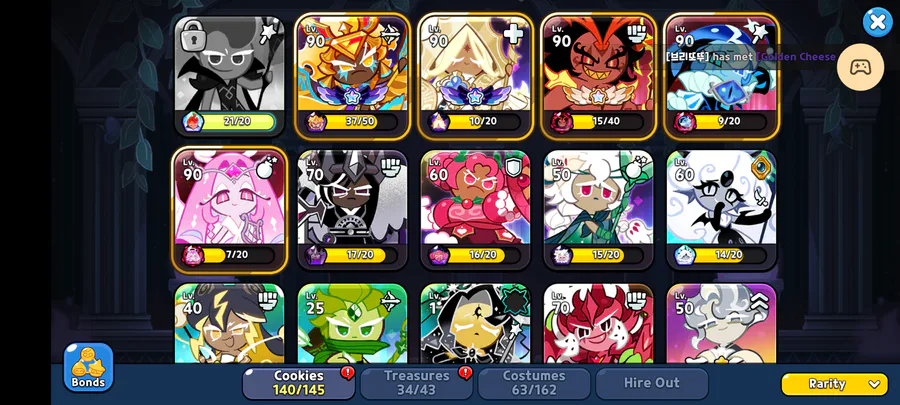
Task: Click the 15/40 soulstone progress bar
Action: 607,122
